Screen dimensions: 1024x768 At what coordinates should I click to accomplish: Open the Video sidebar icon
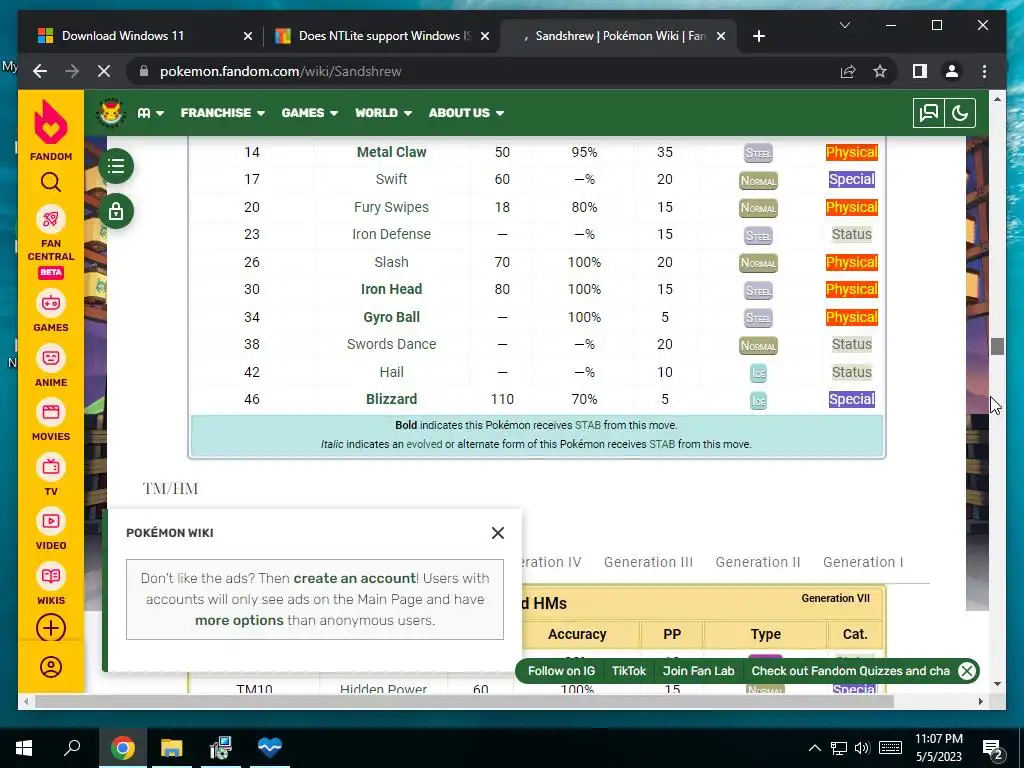tap(50, 521)
